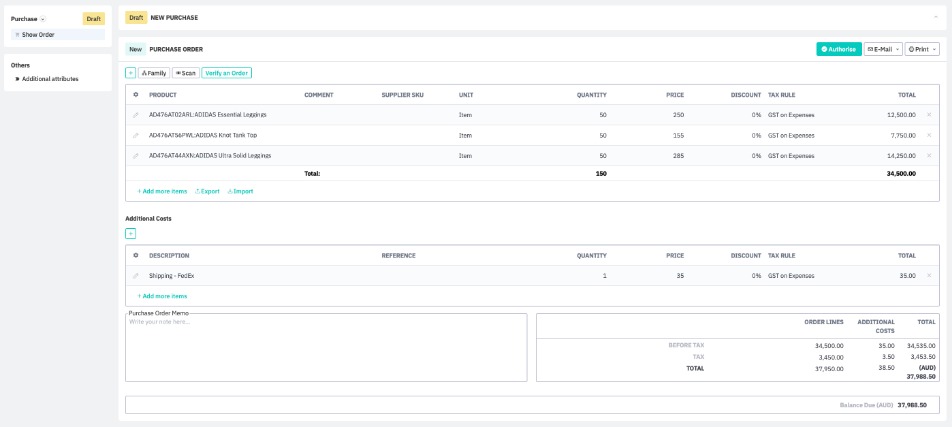Edit the Shipping - FedEx line pencil
Viewport: 952px width, 427px height.
pyautogui.click(x=136, y=275)
